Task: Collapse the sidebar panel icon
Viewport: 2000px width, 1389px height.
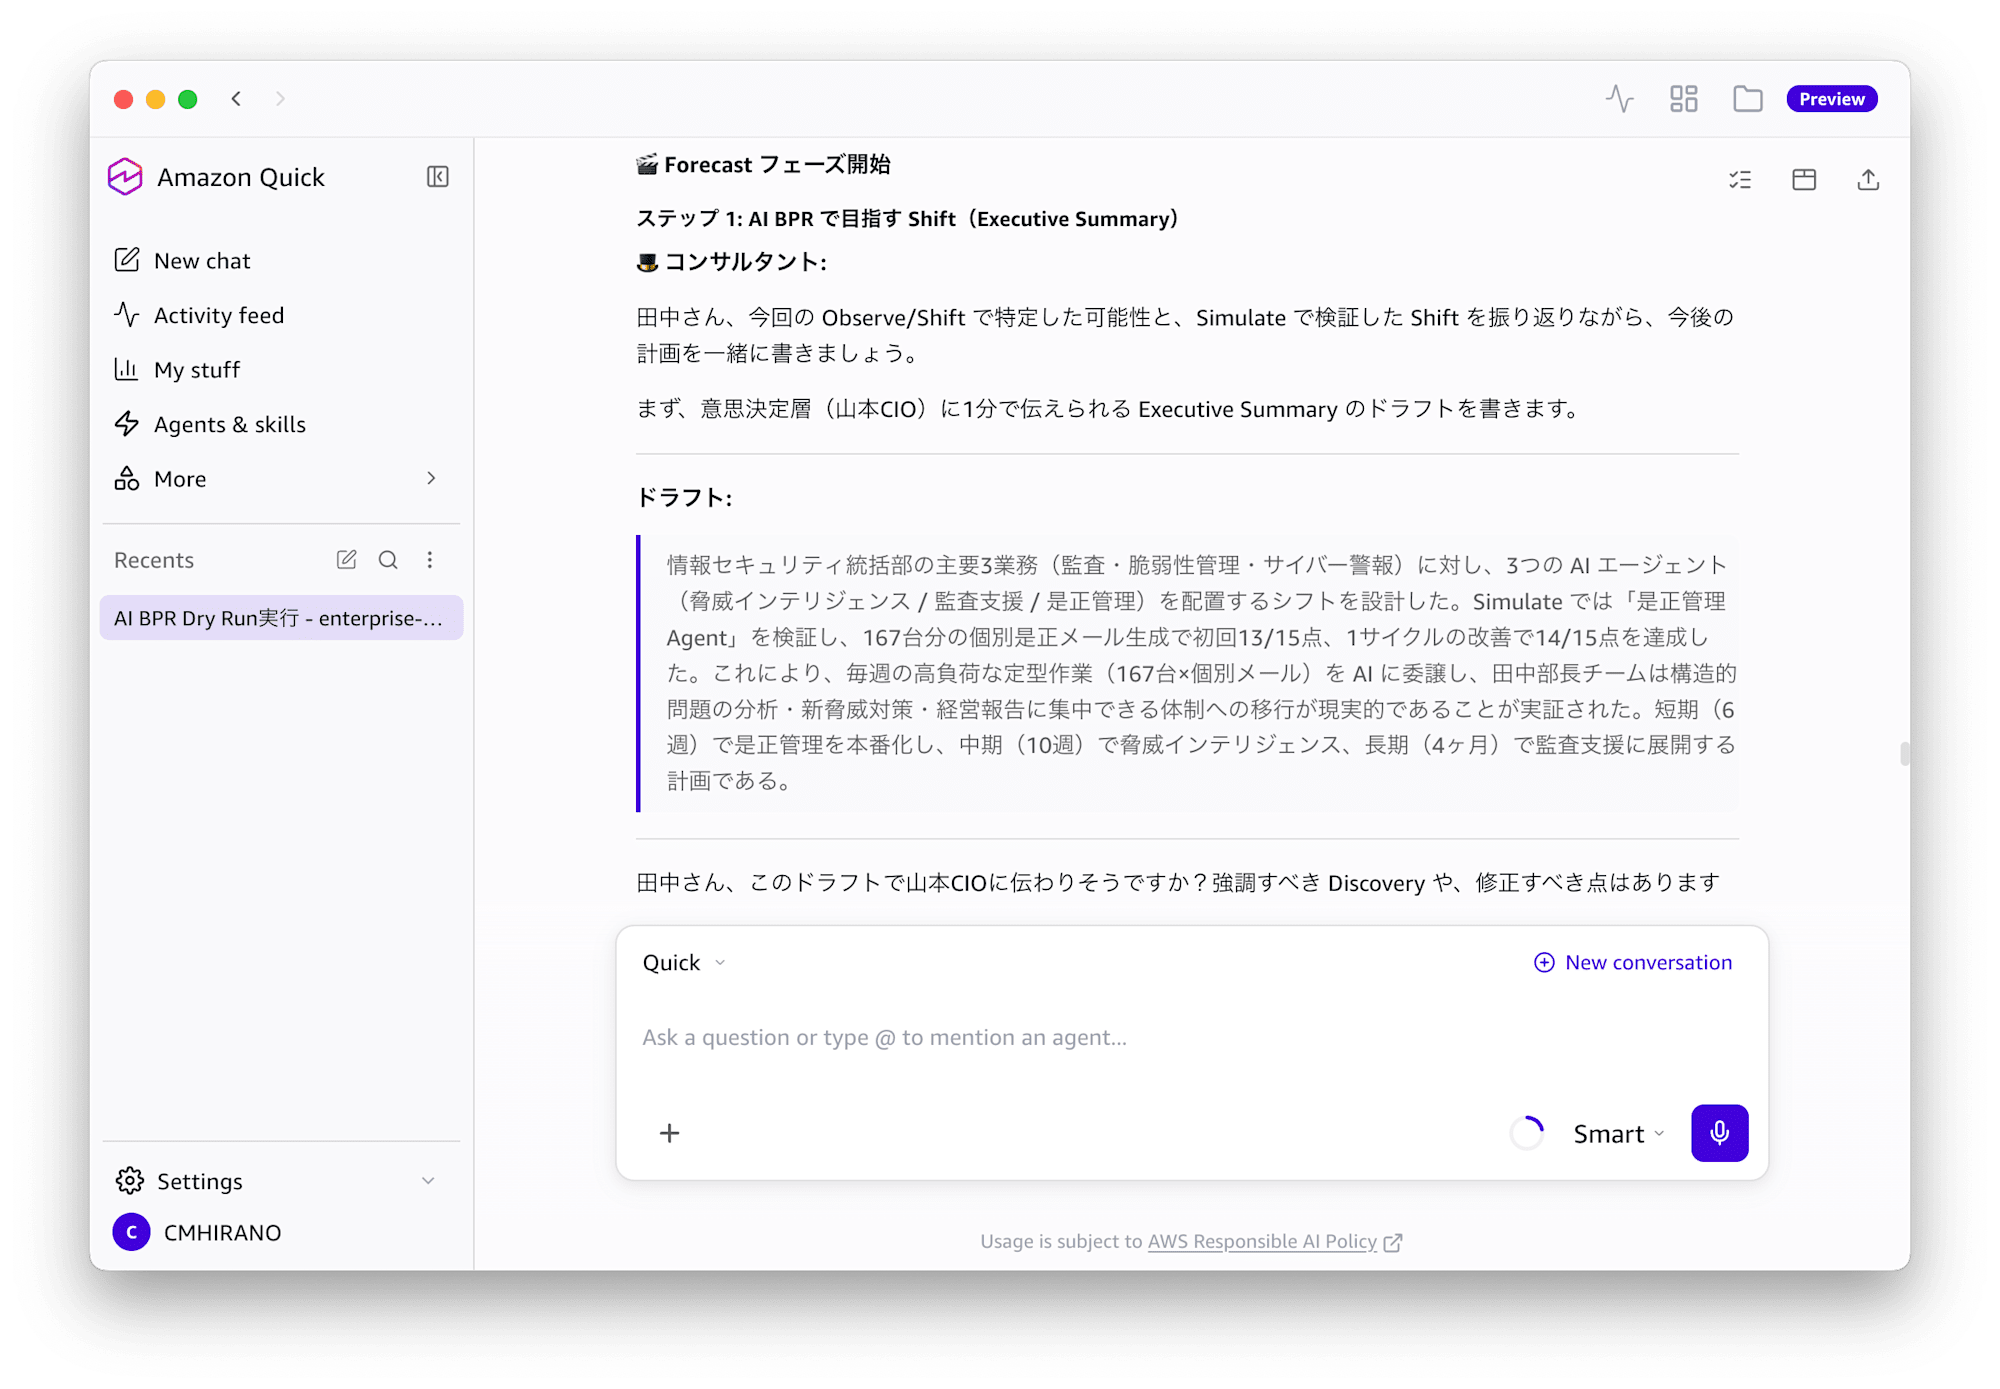Action: coord(437,177)
